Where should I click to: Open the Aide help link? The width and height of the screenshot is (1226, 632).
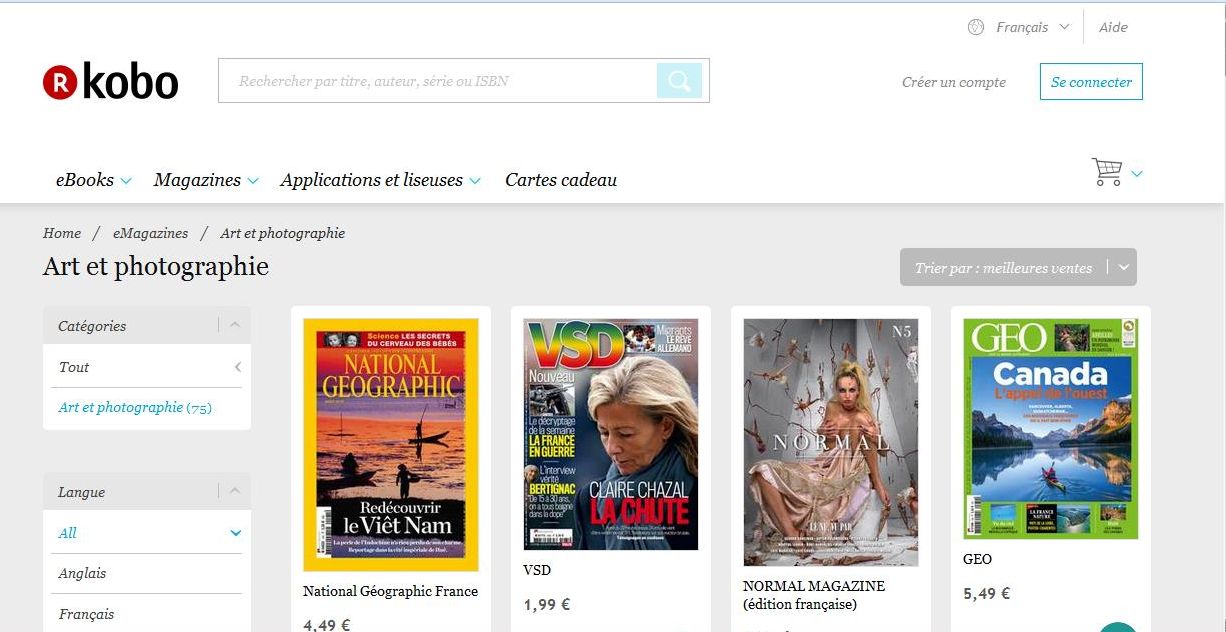point(1113,27)
